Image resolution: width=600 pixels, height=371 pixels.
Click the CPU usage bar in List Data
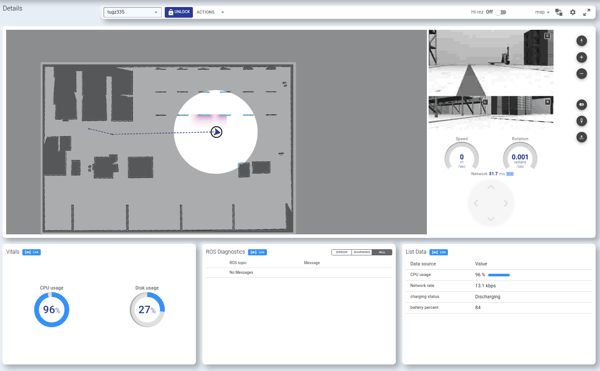[x=499, y=275]
